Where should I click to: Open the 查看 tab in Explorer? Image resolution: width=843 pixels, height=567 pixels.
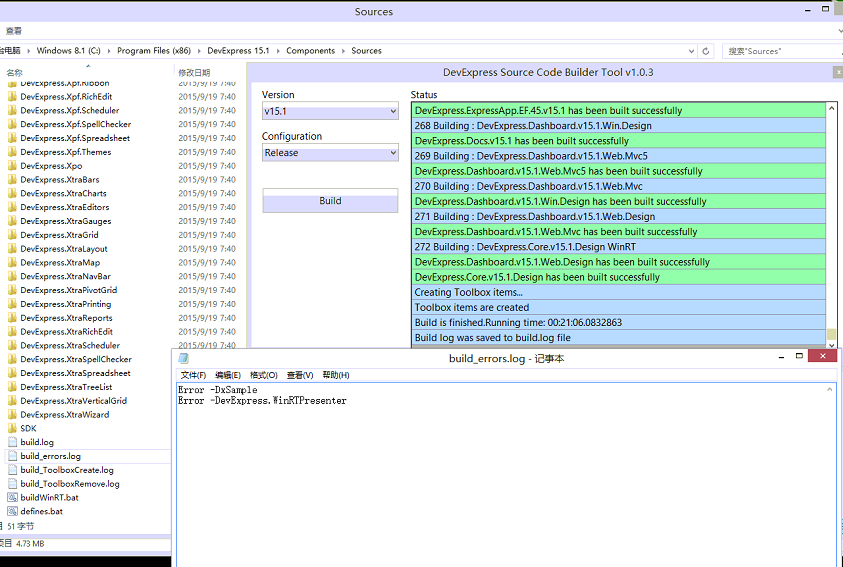(x=13, y=31)
